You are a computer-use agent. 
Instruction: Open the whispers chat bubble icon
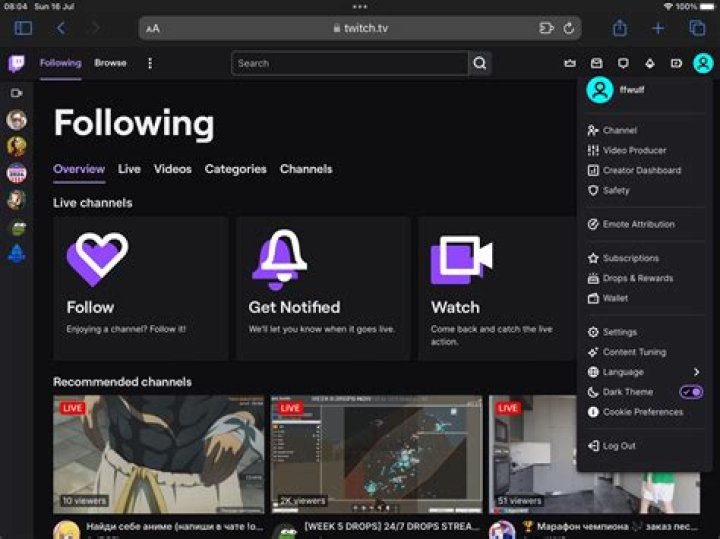click(x=623, y=63)
